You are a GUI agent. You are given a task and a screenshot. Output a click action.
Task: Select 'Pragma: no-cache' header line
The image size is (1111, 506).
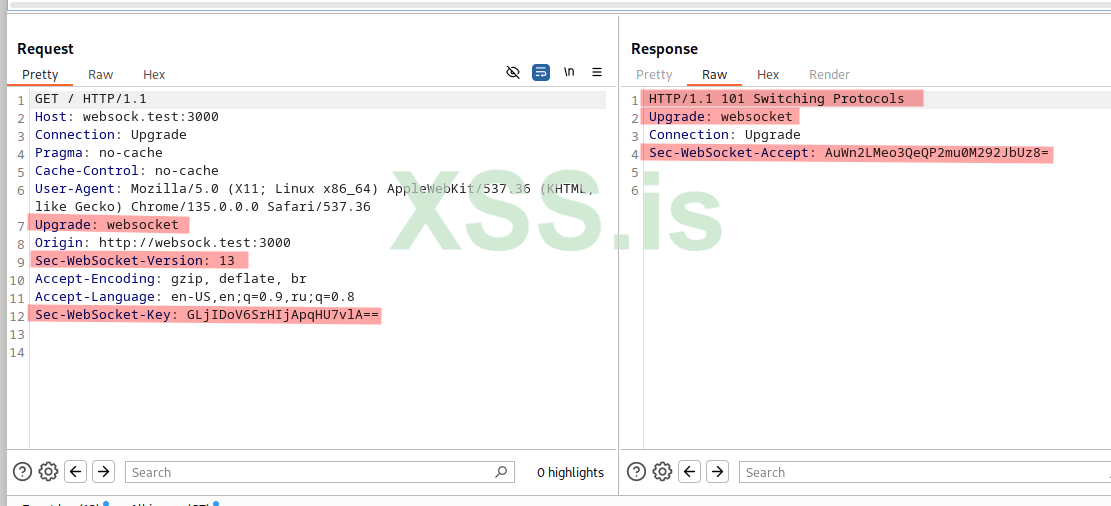98,152
